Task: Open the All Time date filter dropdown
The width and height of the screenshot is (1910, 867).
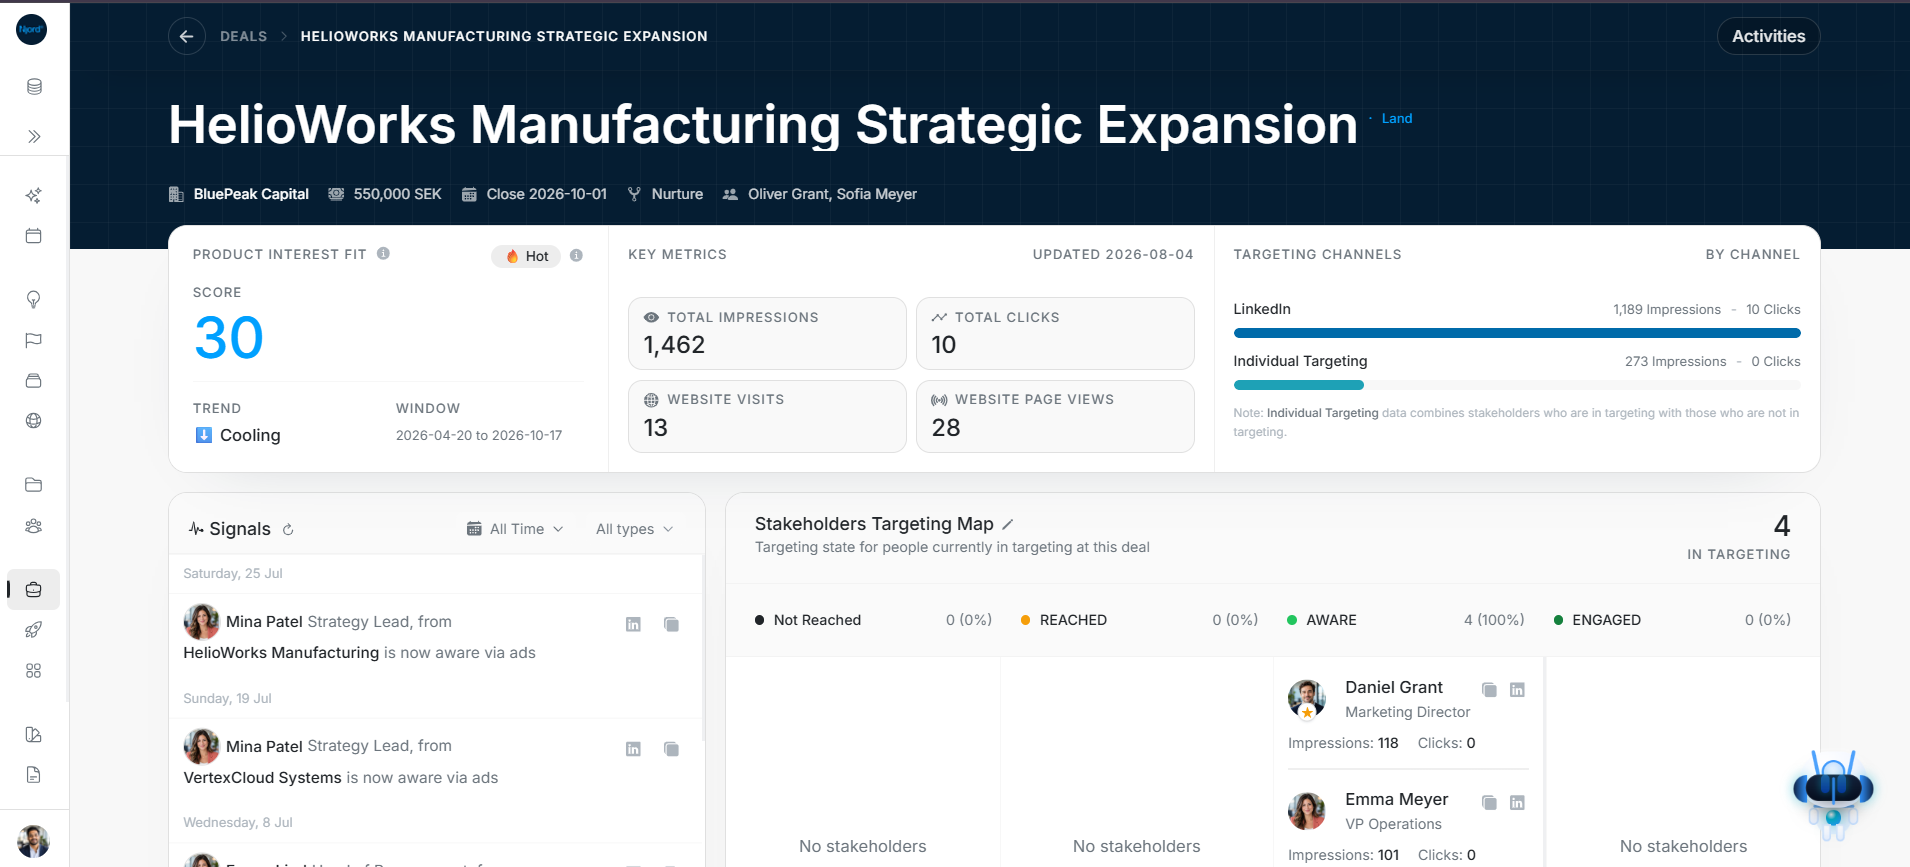Action: click(515, 529)
